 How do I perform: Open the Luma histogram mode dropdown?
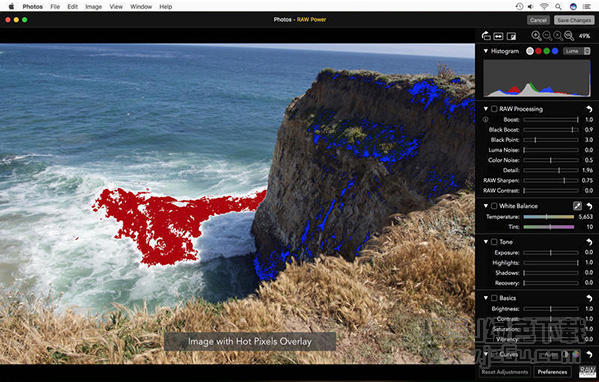[576, 51]
